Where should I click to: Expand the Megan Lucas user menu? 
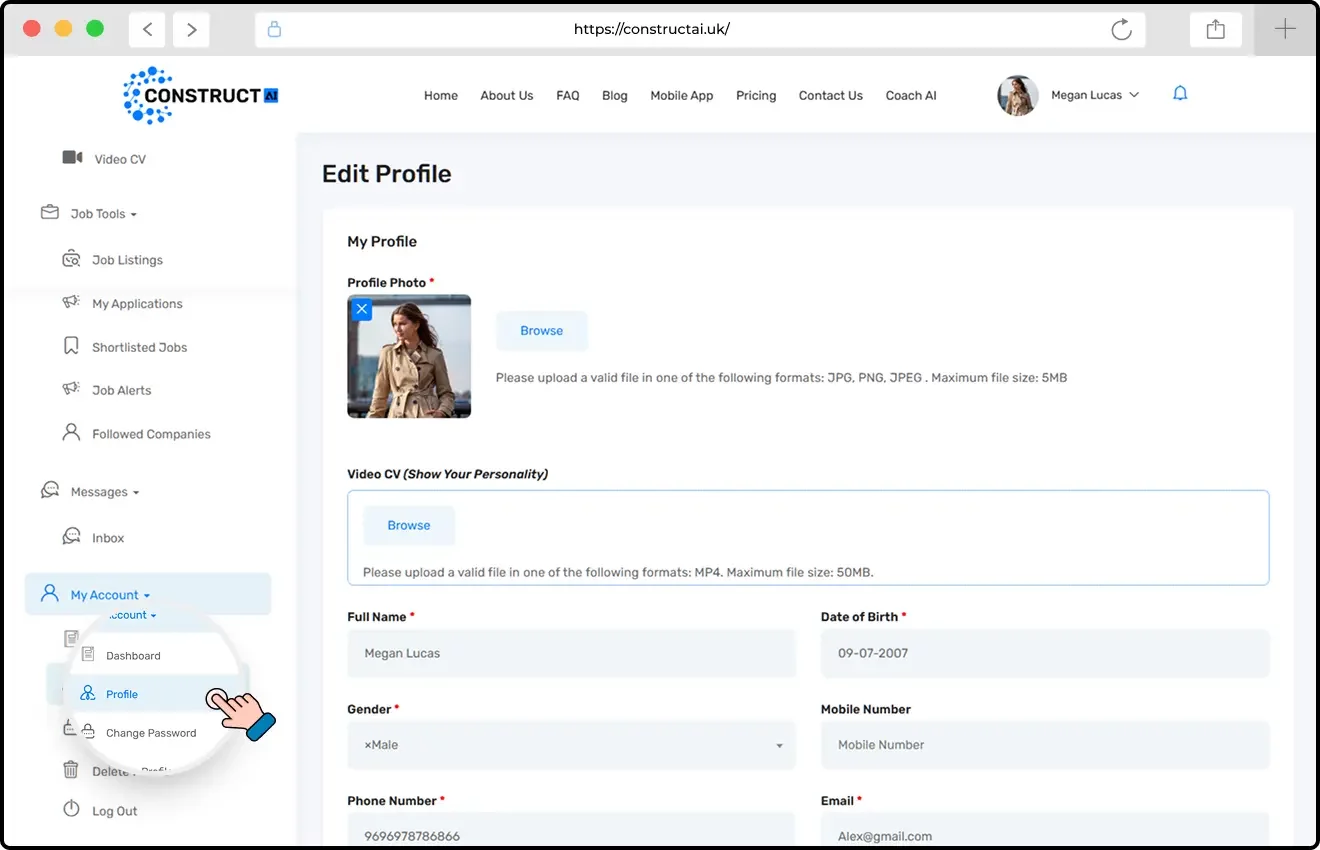1094,96
